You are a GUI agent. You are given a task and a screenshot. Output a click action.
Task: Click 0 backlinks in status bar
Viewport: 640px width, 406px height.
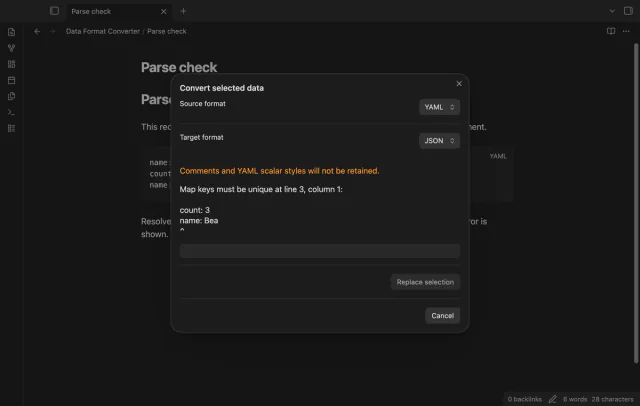[524, 399]
